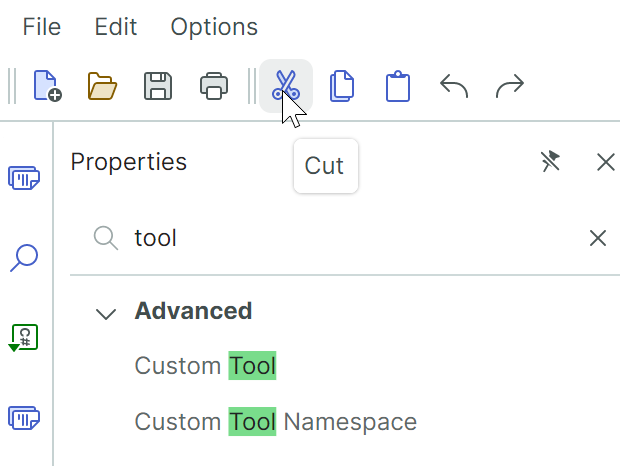Redo the last undone action
Image resolution: width=620 pixels, height=466 pixels.
[x=510, y=86]
